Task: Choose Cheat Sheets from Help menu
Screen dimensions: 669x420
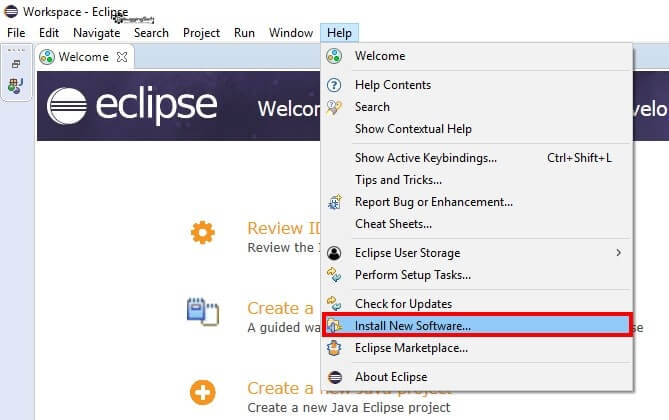Action: coord(477,224)
